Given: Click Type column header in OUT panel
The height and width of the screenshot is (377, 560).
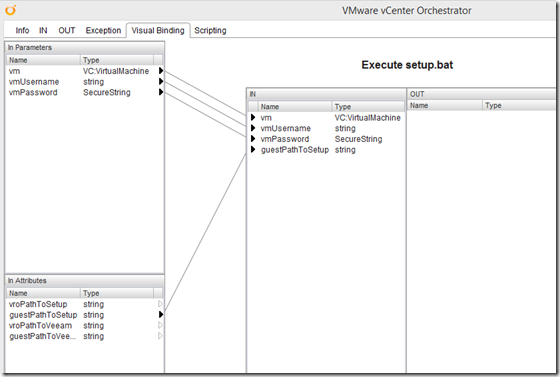Looking at the screenshot, I should (x=520, y=105).
